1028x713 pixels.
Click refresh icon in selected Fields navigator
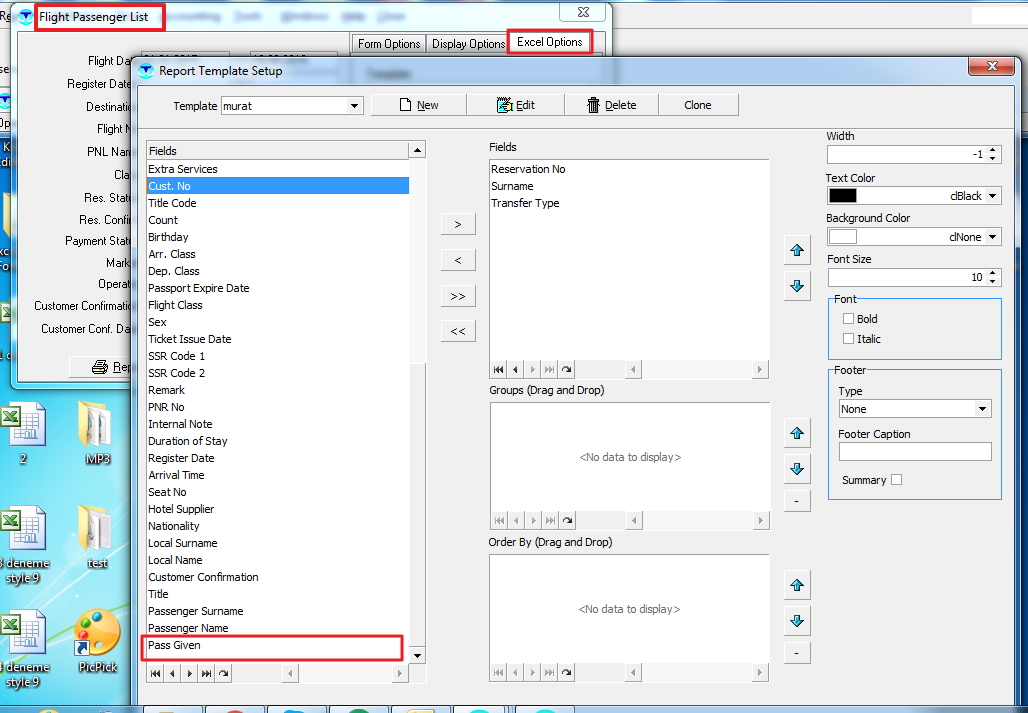pyautogui.click(x=567, y=369)
